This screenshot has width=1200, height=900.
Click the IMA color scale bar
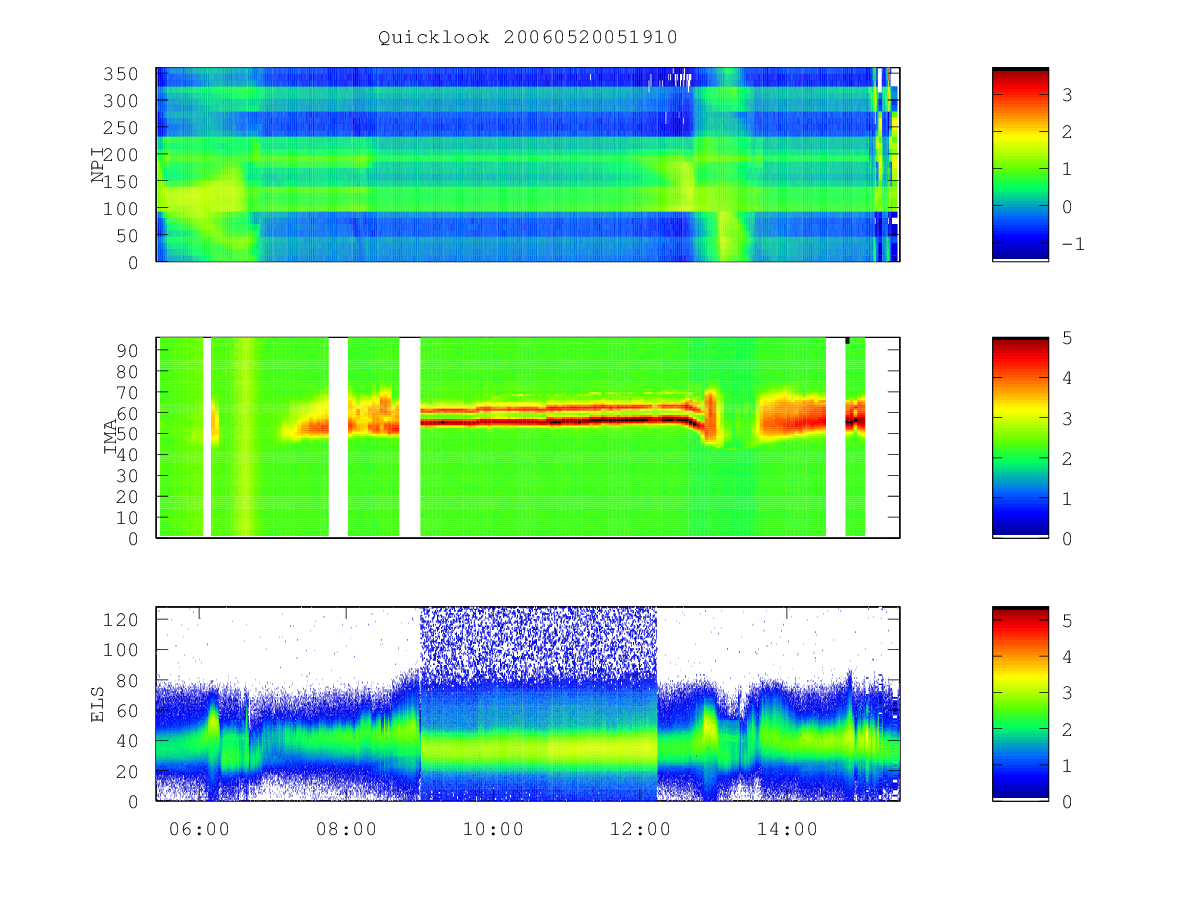pos(1020,438)
